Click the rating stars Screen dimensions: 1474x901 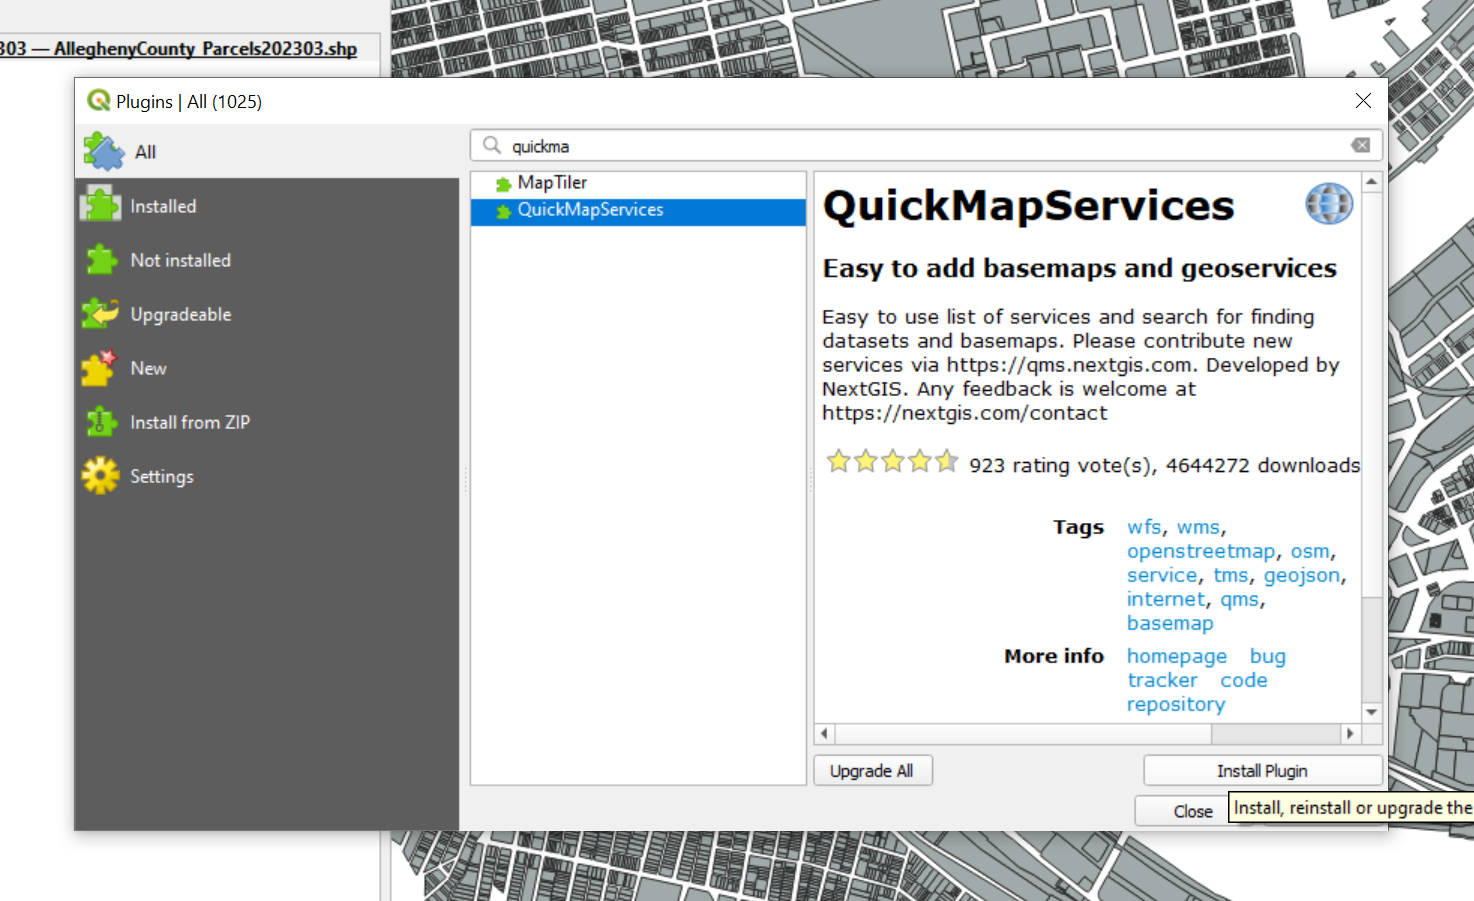pyautogui.click(x=892, y=461)
